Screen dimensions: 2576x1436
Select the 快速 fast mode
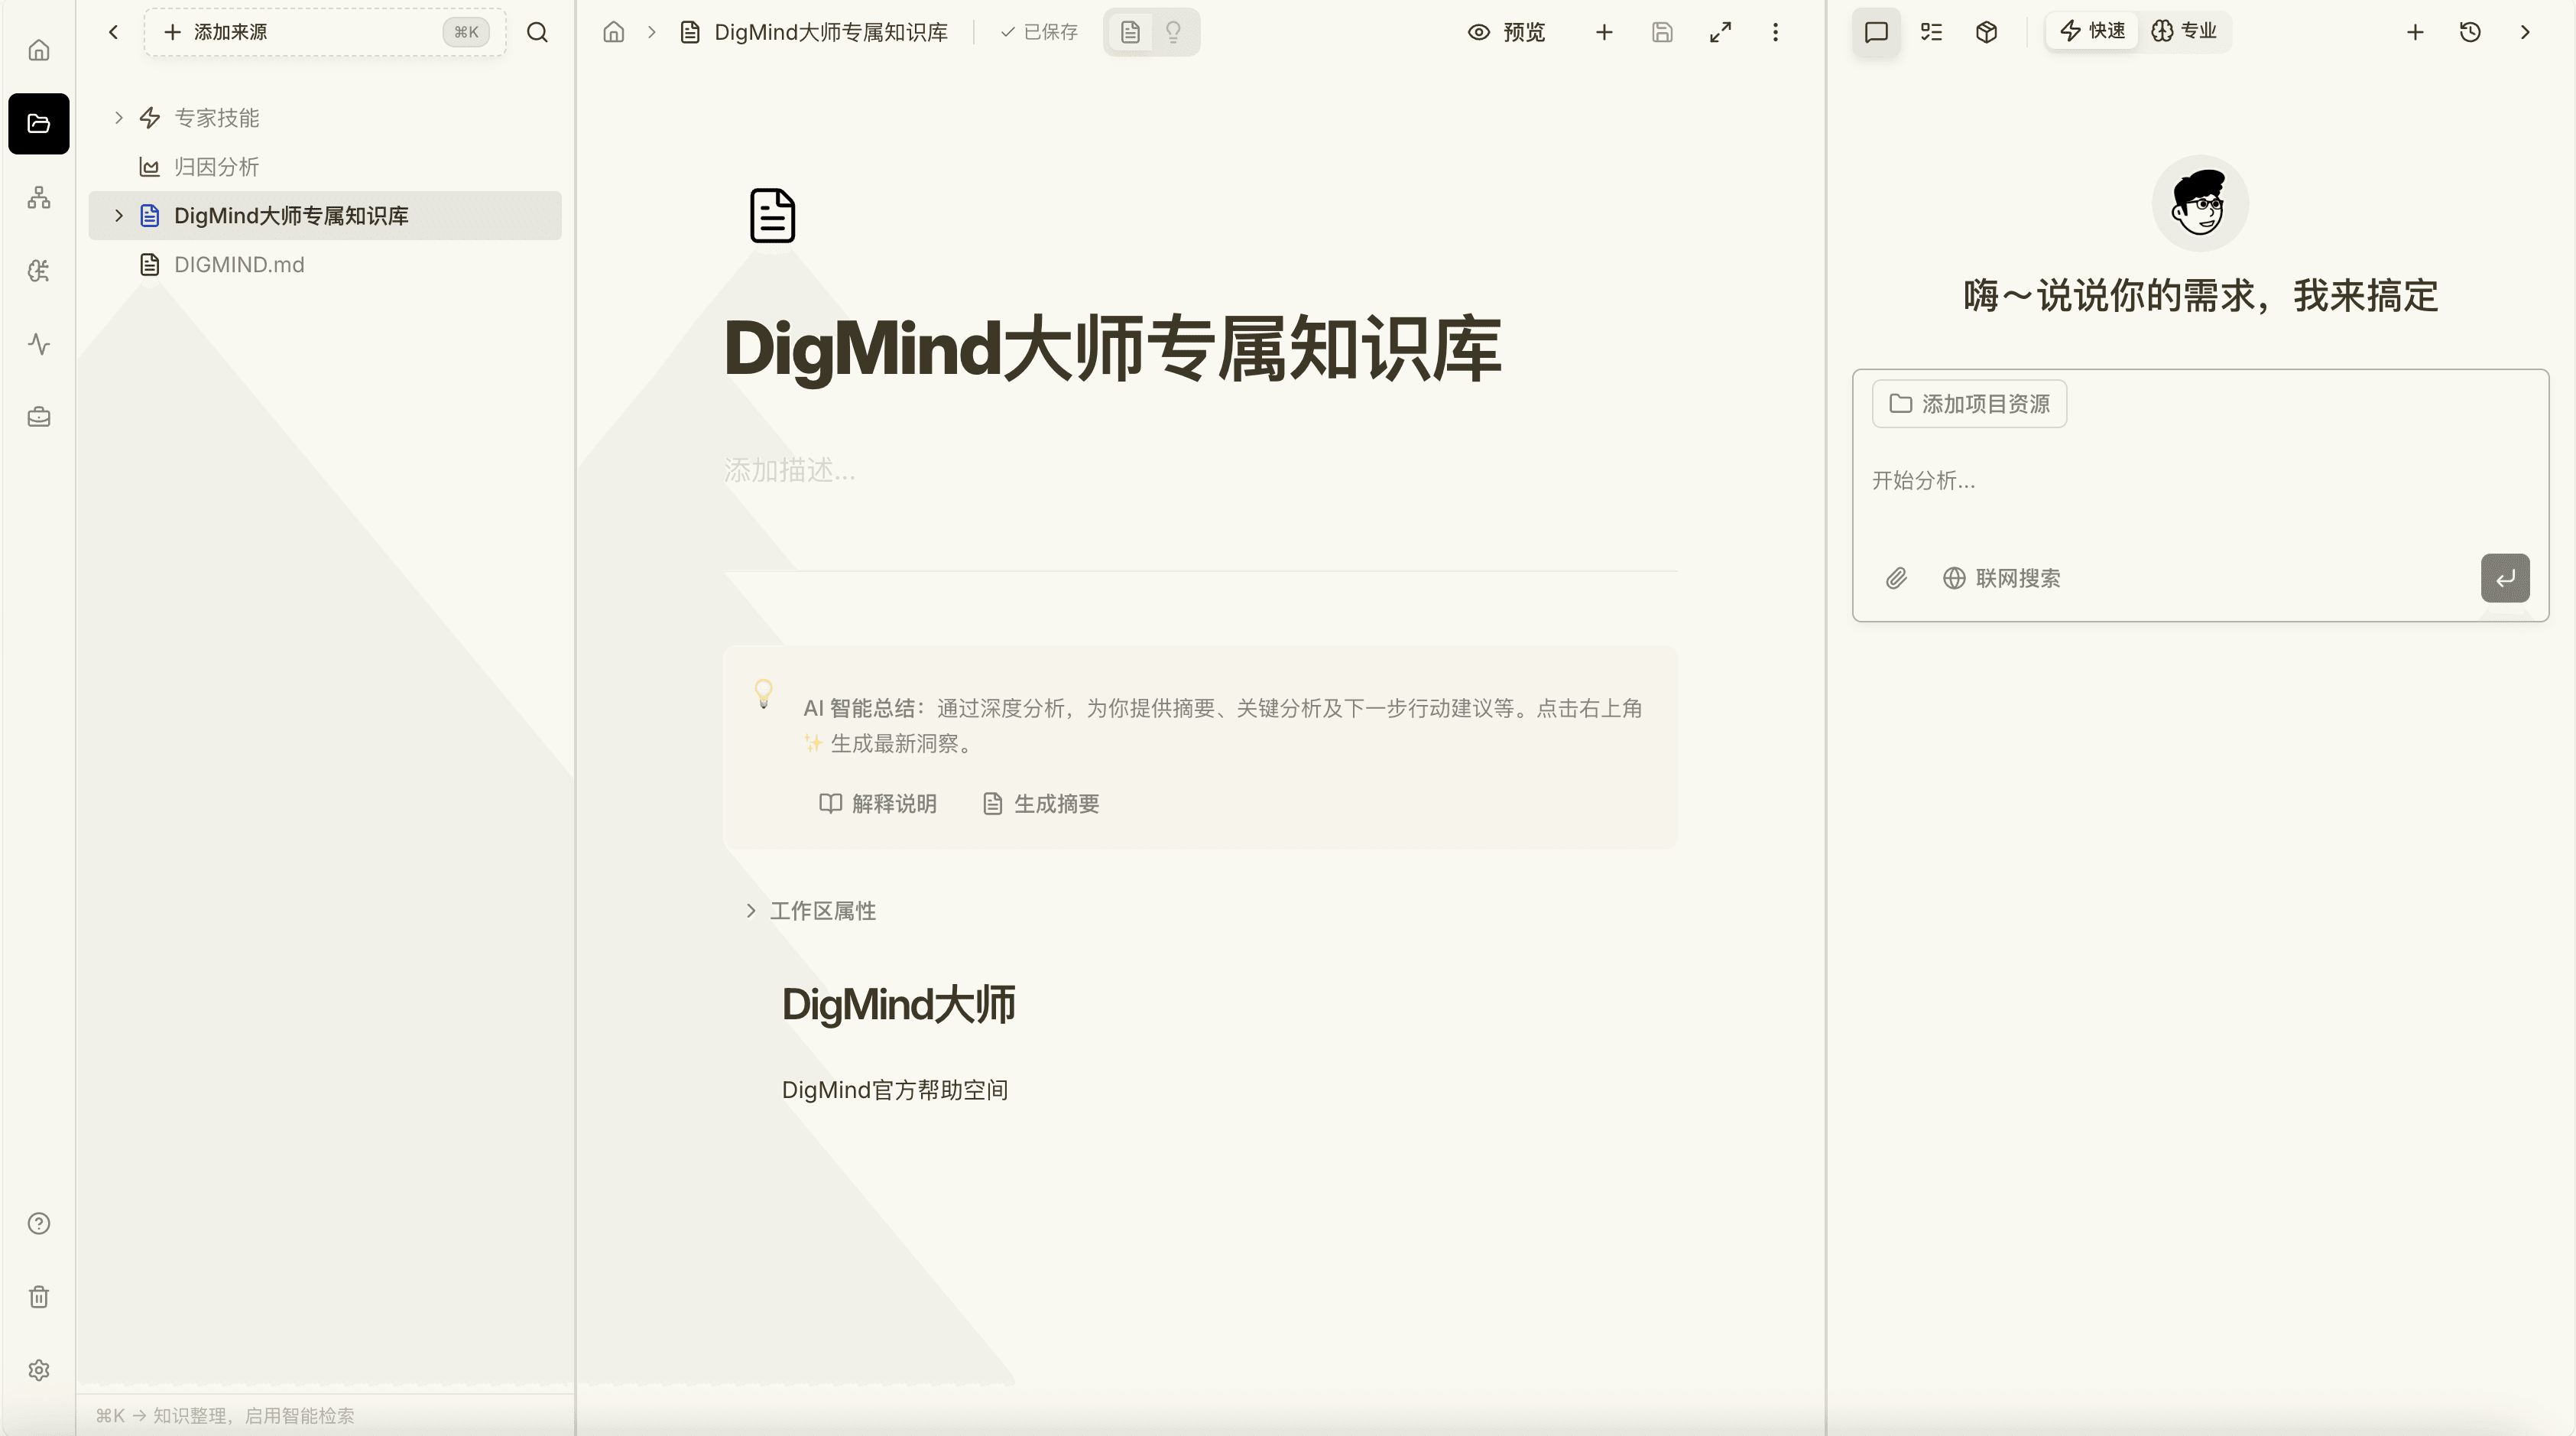[x=2092, y=31]
